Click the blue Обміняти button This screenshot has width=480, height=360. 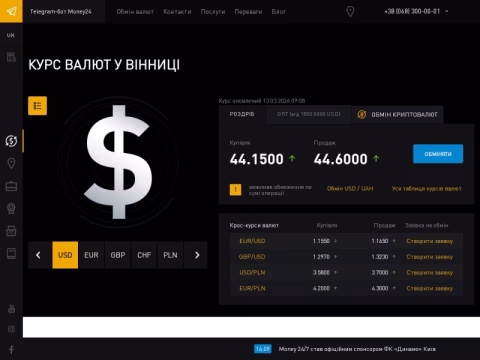(x=438, y=154)
